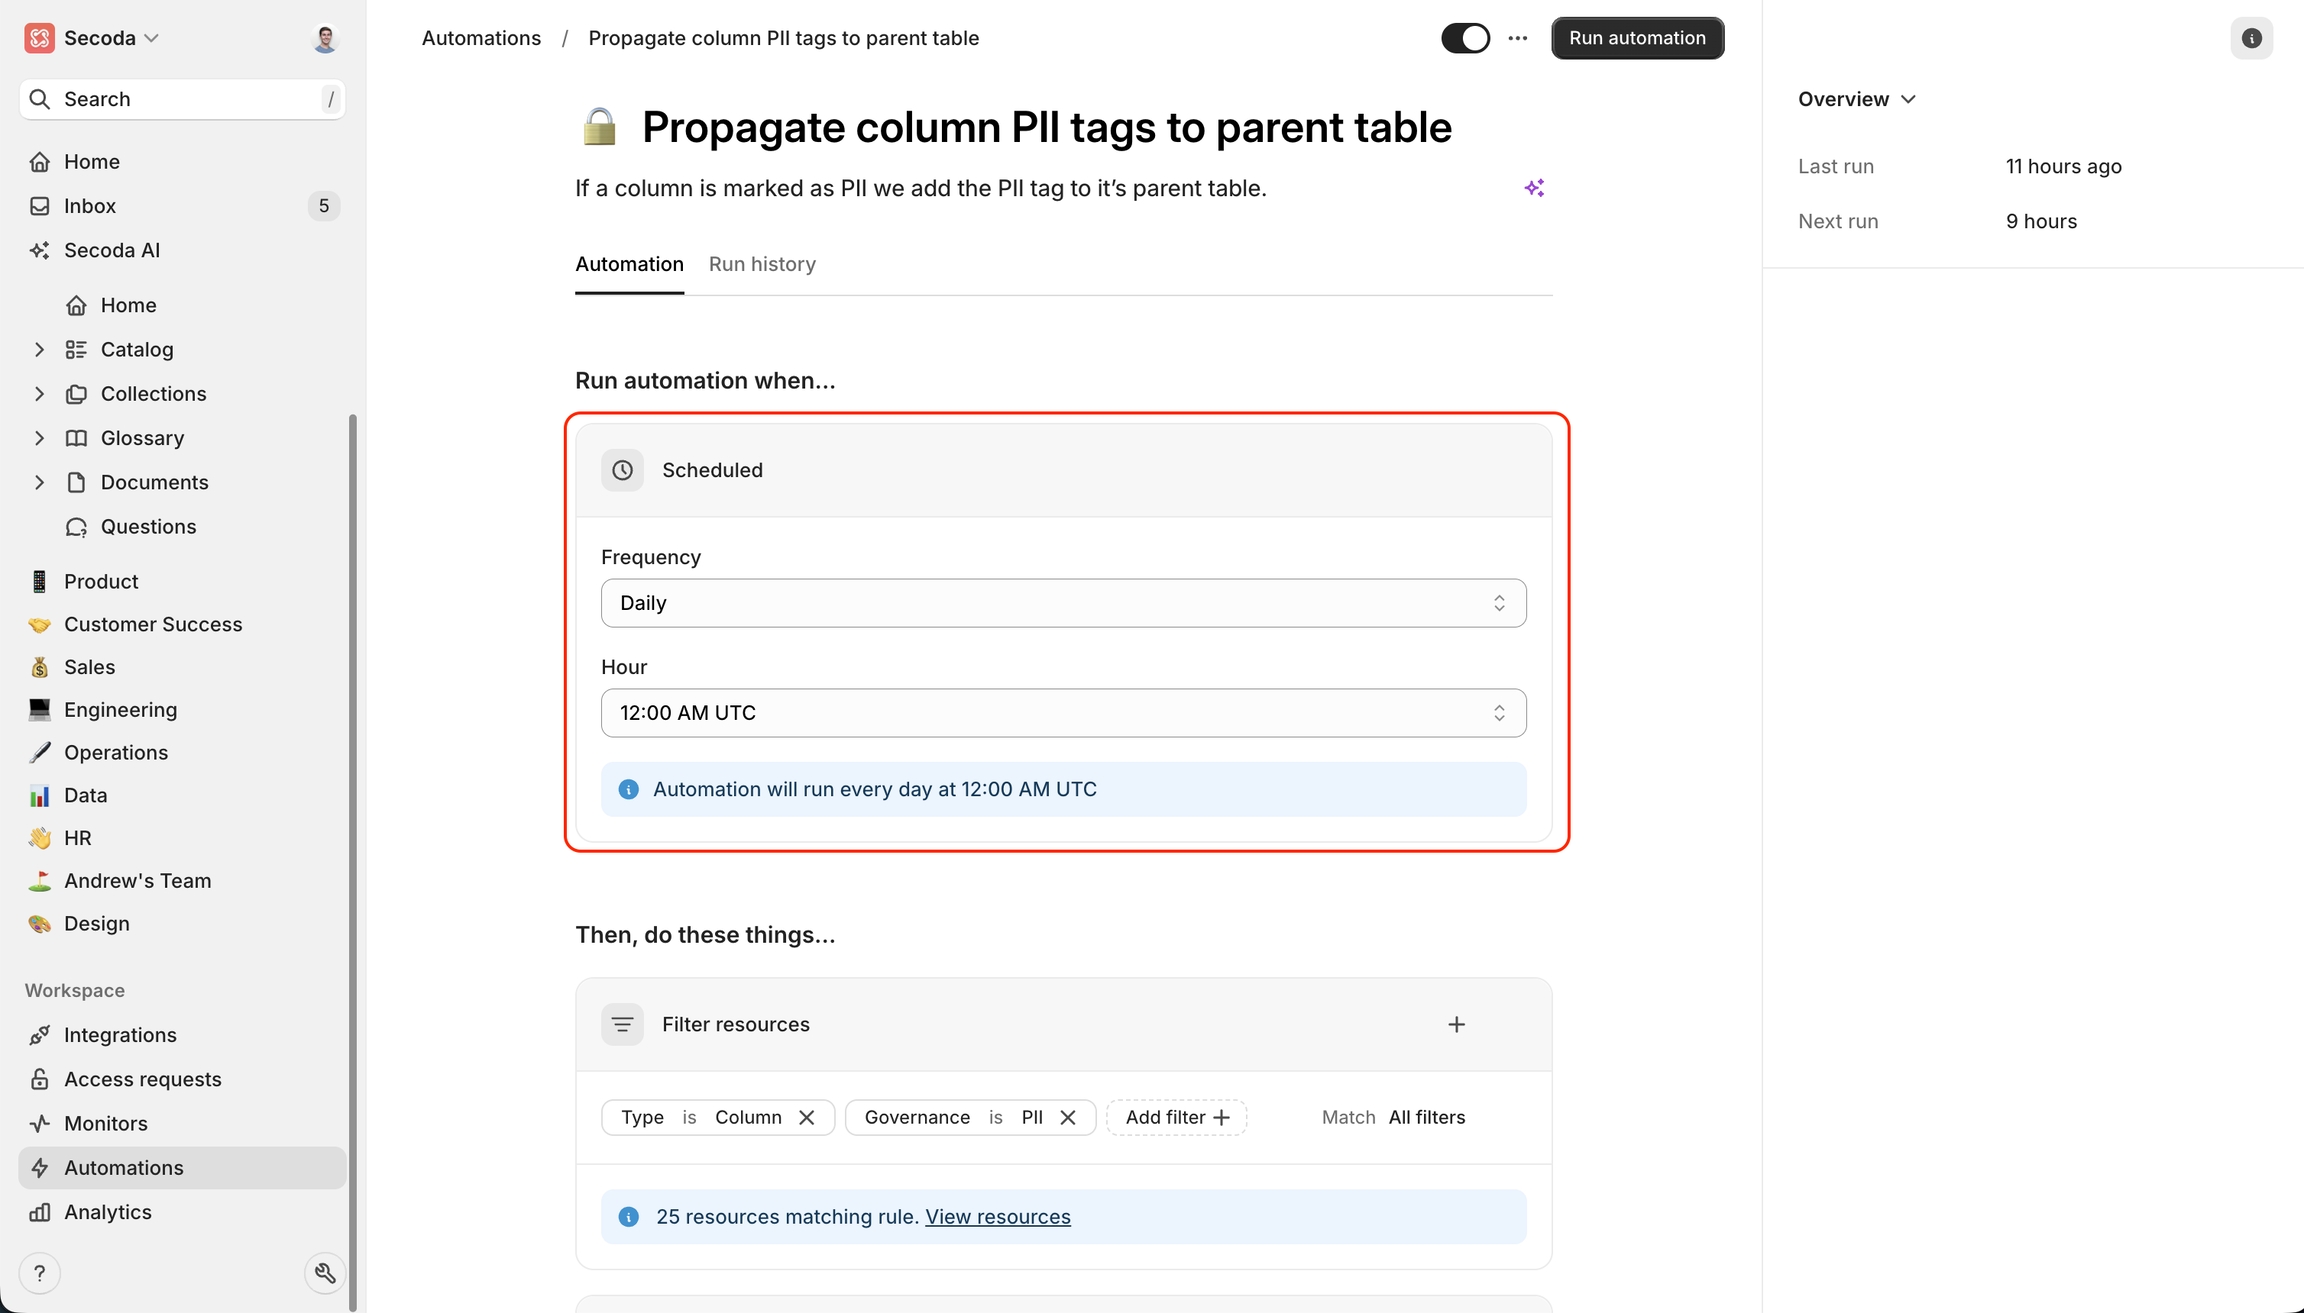The height and width of the screenshot is (1313, 2304).
Task: Click the help question mark icon
Action: pos(40,1273)
